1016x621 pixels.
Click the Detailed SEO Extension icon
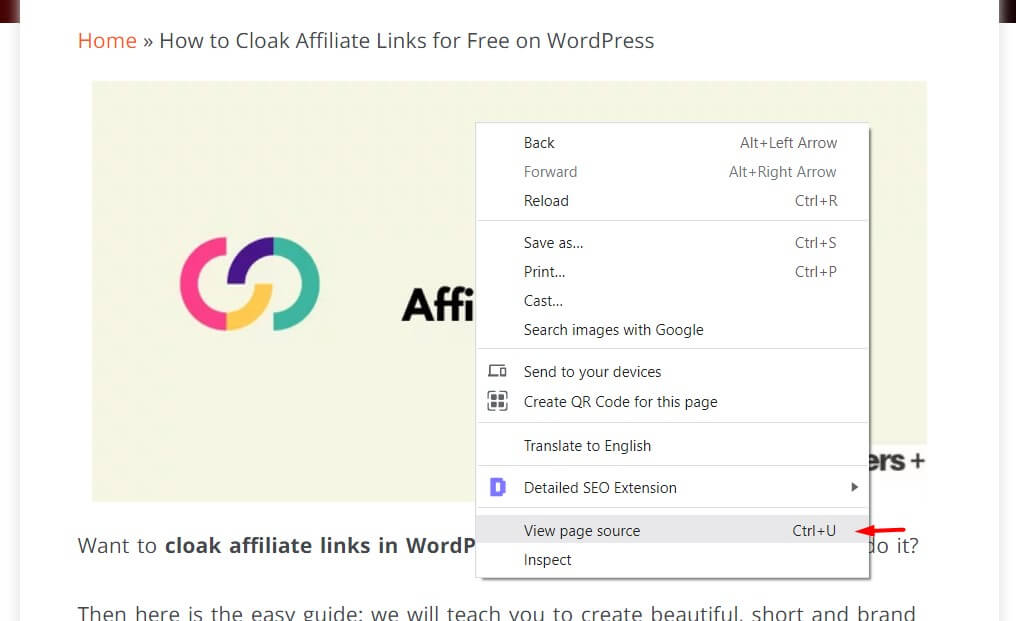498,487
